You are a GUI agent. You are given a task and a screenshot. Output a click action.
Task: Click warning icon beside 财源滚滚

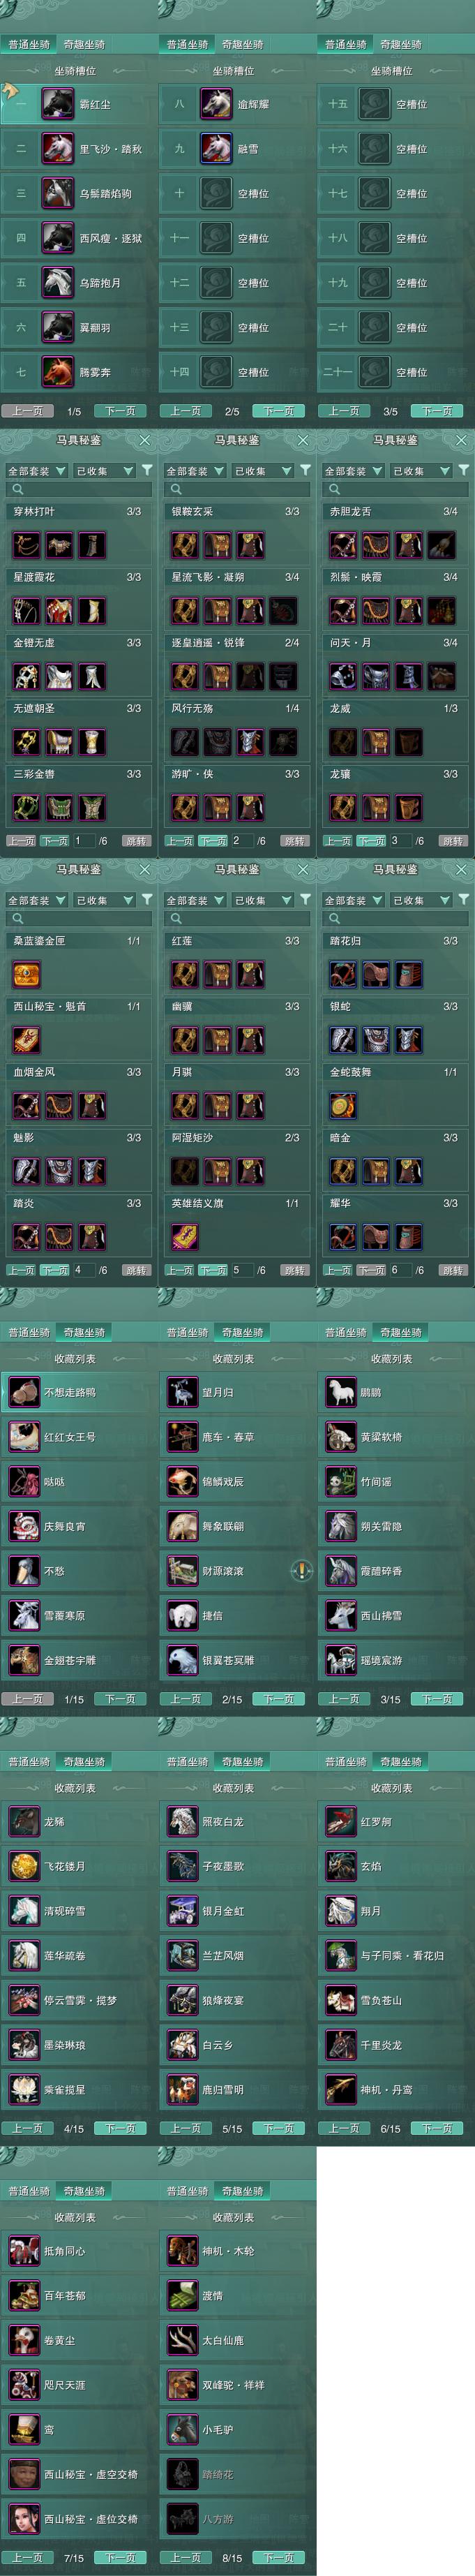tap(301, 1570)
